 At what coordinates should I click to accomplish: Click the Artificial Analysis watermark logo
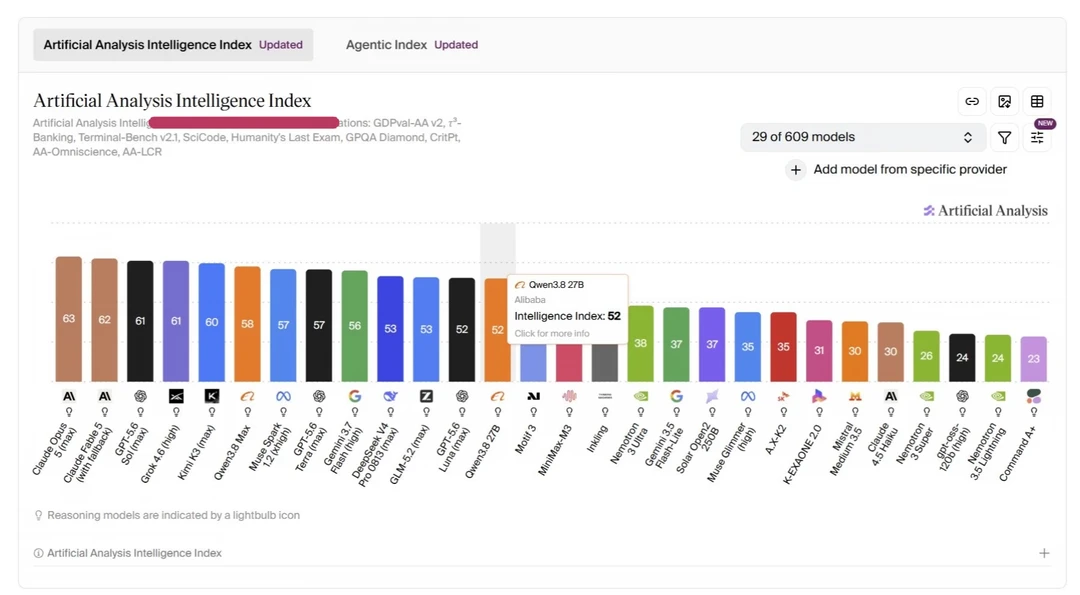[986, 211]
